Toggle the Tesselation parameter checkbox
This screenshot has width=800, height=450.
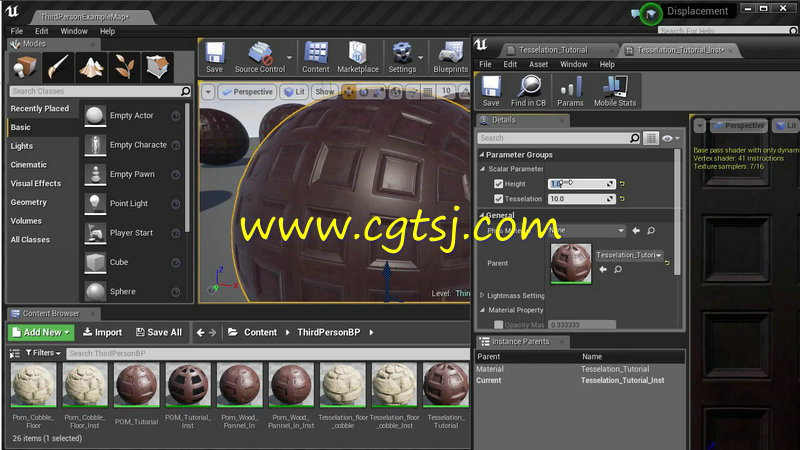498,199
